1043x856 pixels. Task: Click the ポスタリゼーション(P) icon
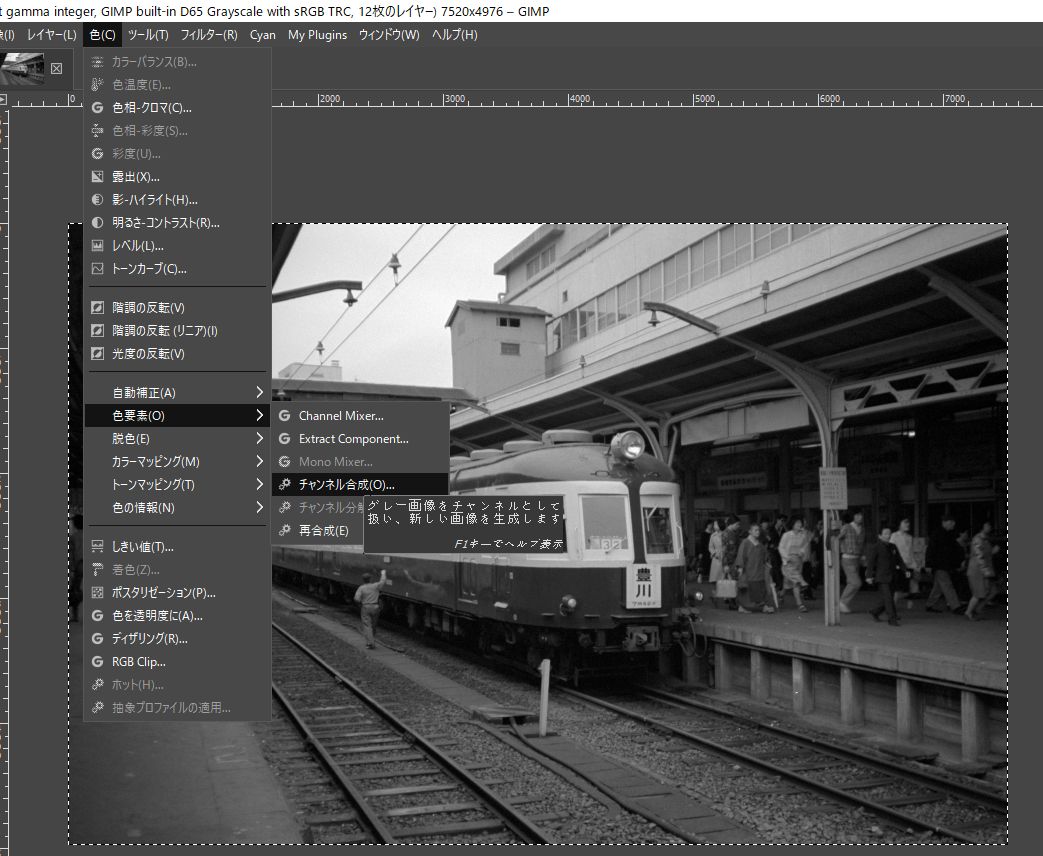(97, 593)
